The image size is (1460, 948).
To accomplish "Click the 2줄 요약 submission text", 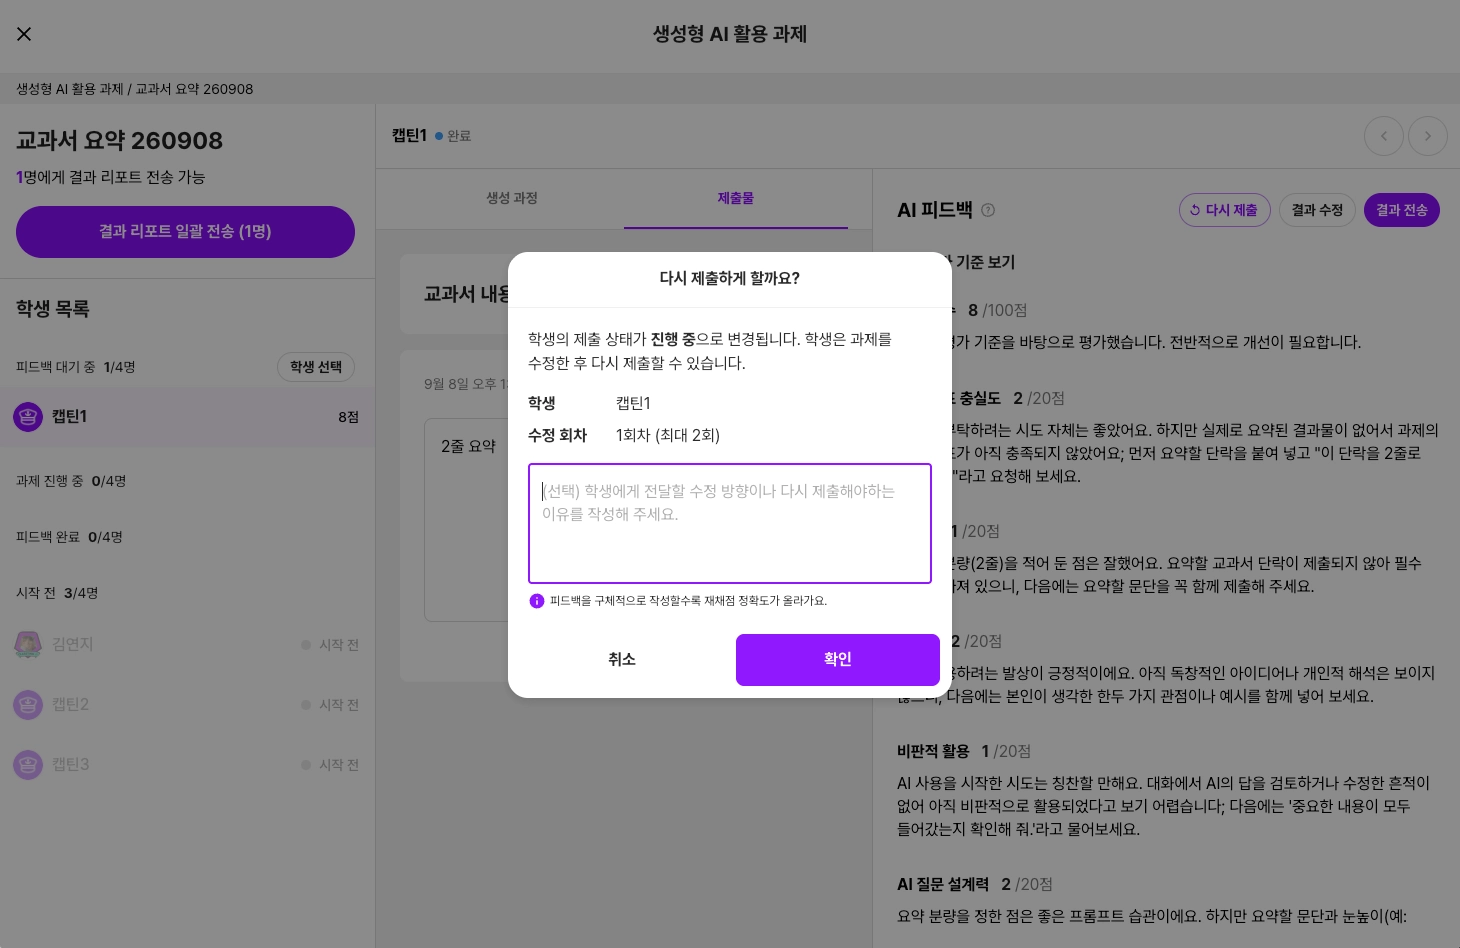I will [469, 446].
